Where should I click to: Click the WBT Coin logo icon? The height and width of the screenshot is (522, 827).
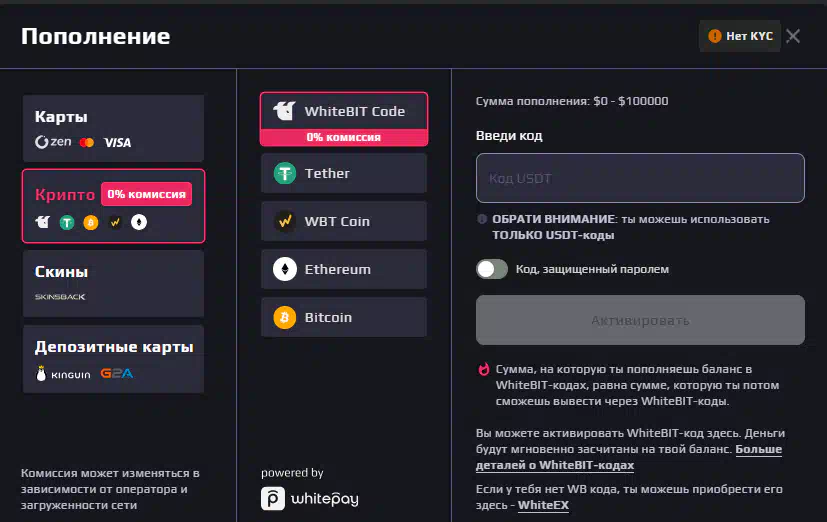pyautogui.click(x=285, y=221)
